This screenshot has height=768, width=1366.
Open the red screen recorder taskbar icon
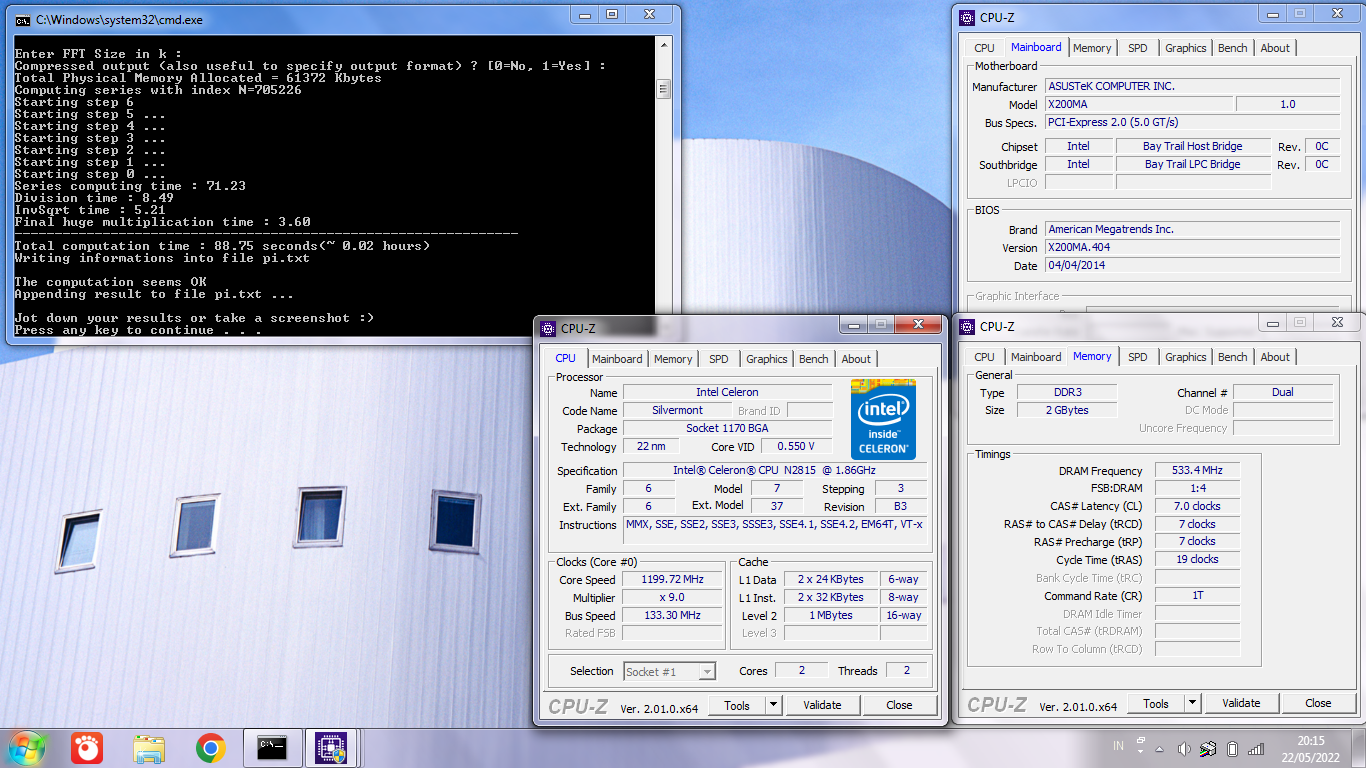(88, 748)
